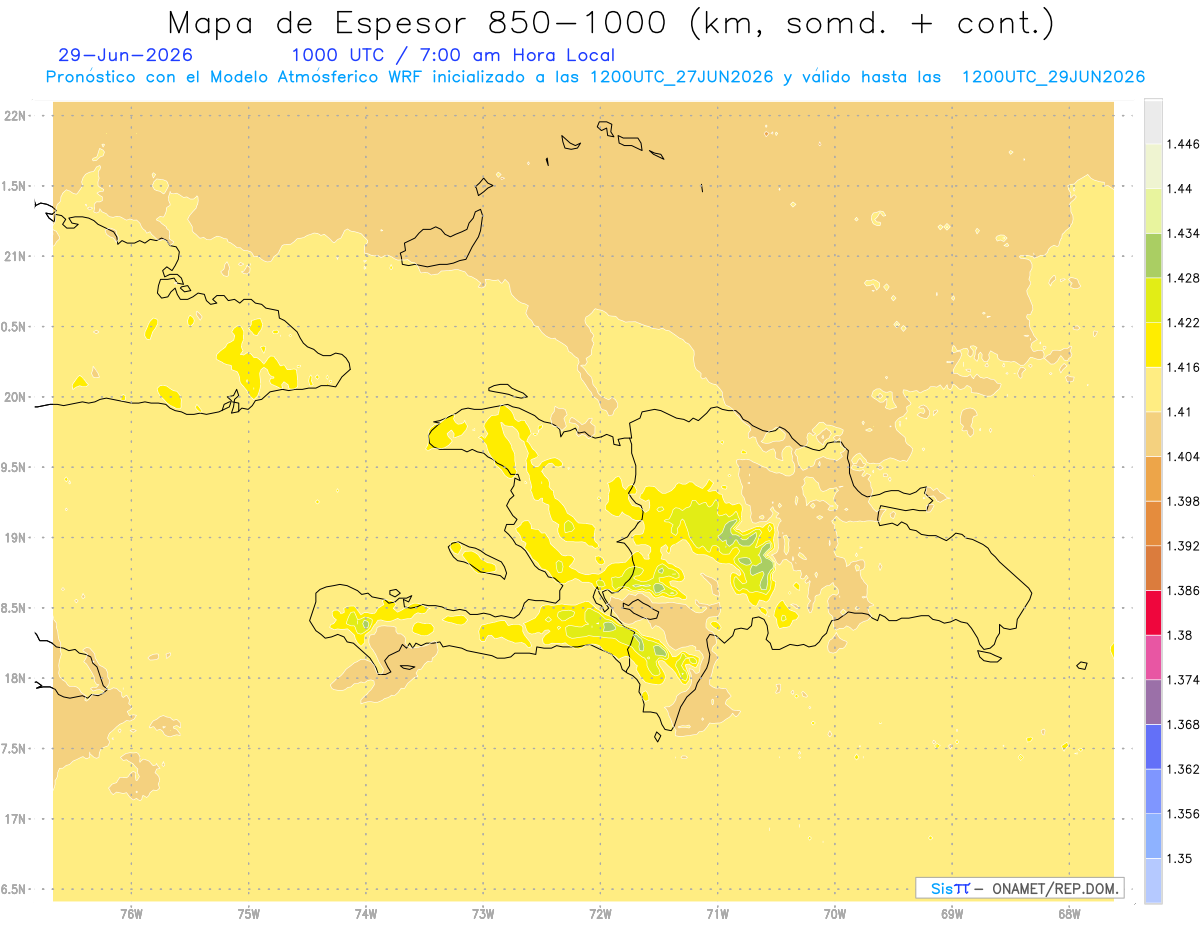Click the '20N' latitude label
The image size is (1200, 927).
click(15, 397)
